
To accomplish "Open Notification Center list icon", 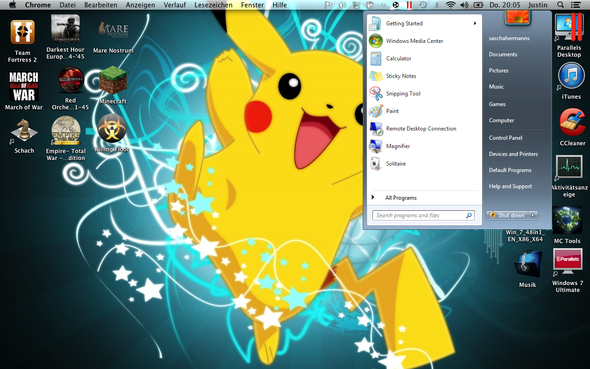I will click(575, 5).
